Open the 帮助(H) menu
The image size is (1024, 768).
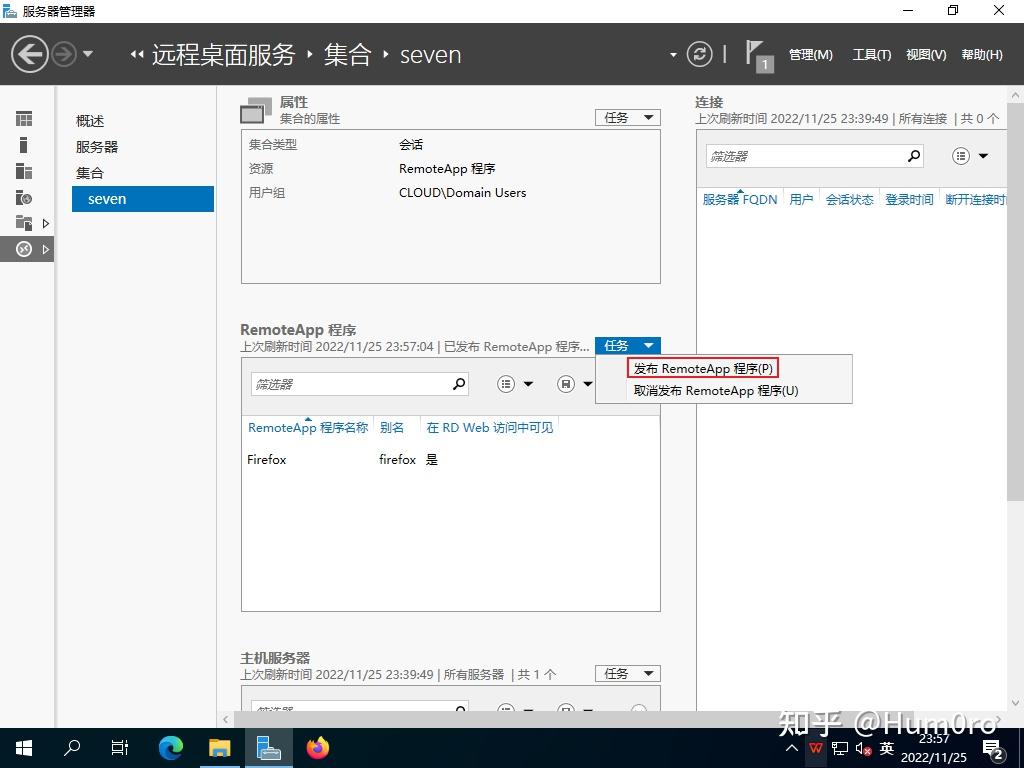point(982,55)
